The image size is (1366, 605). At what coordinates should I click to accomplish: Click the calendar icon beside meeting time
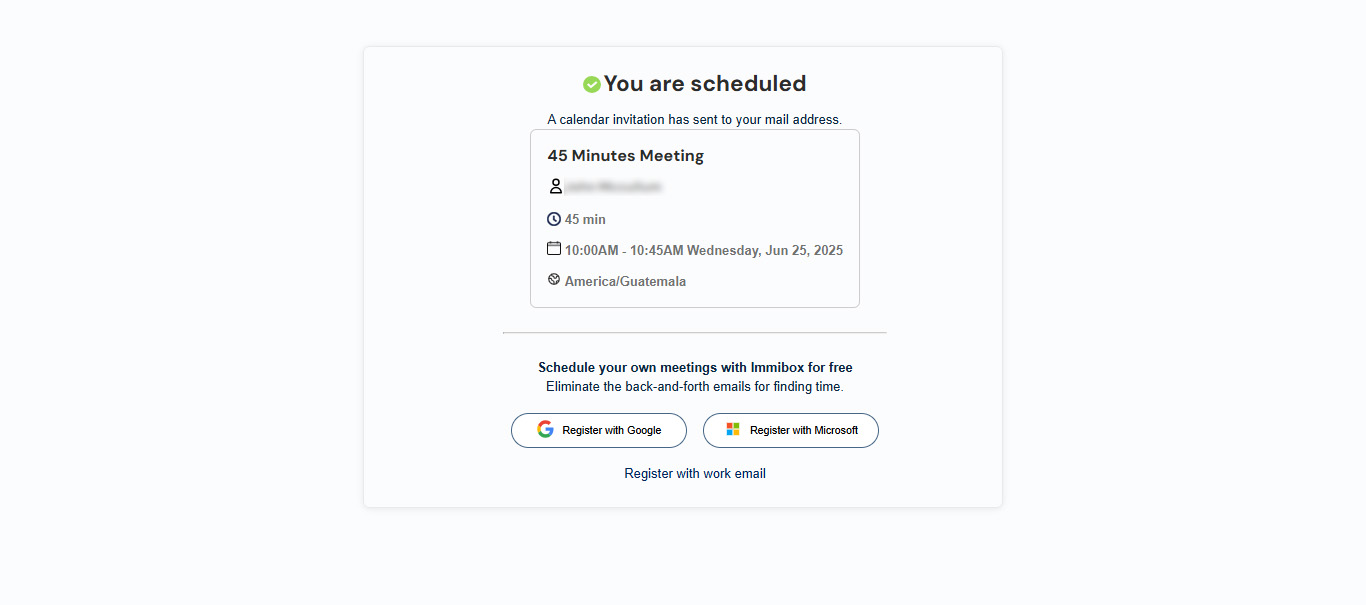pos(554,248)
